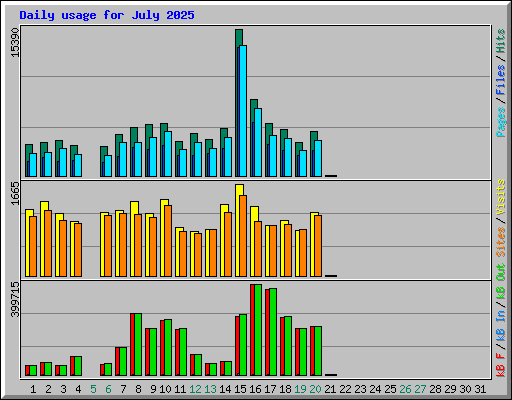Click day 10 on the x-axis

click(x=165, y=389)
